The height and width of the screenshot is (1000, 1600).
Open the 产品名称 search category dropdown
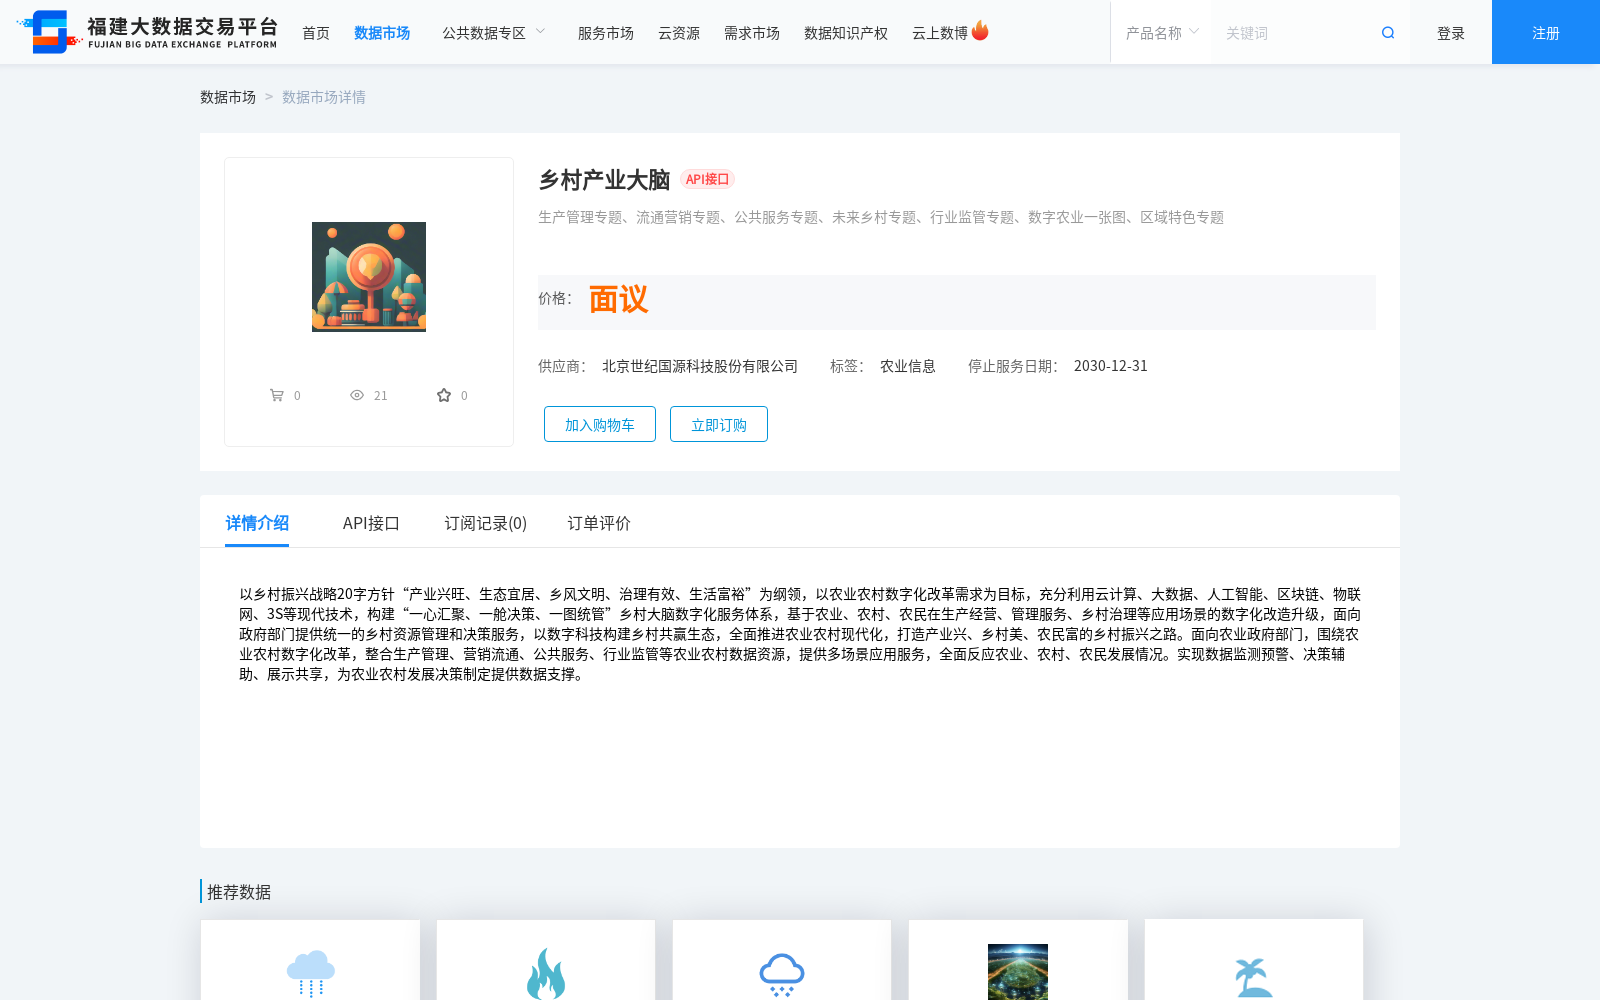coord(1158,32)
